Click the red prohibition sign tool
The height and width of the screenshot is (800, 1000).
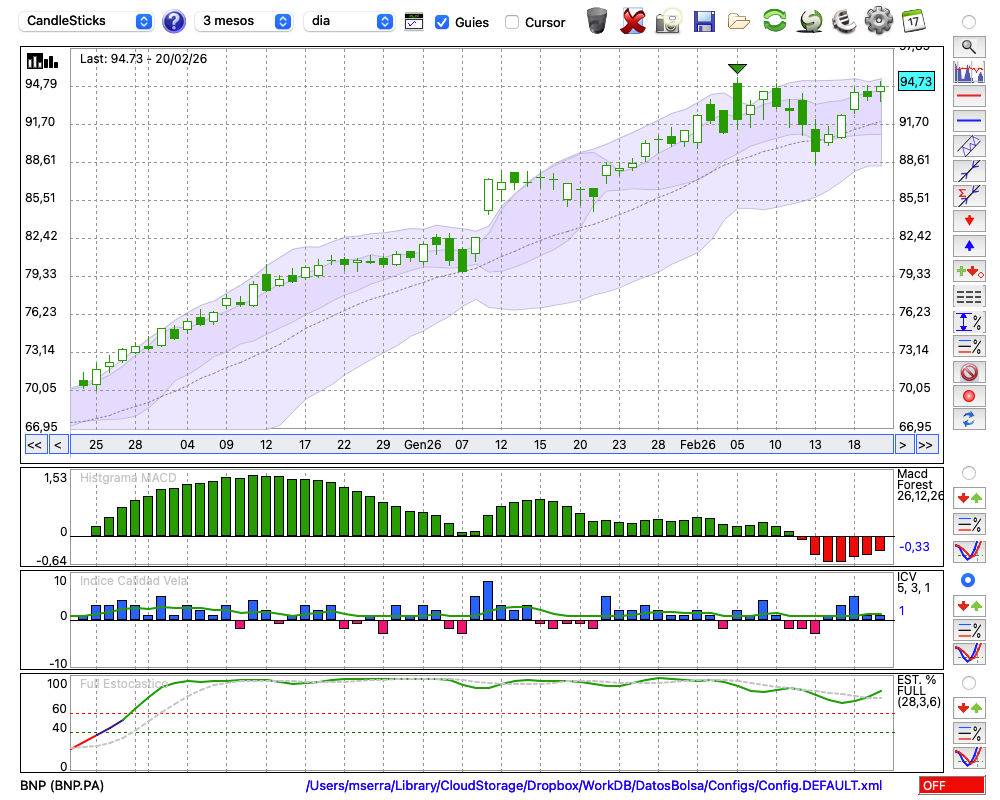[968, 372]
